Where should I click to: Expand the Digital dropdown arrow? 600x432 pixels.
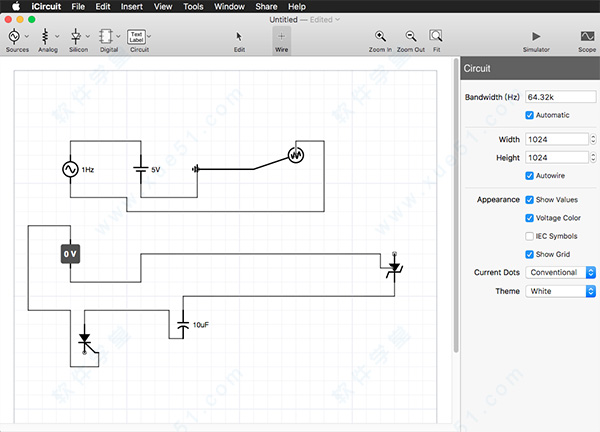click(x=118, y=36)
